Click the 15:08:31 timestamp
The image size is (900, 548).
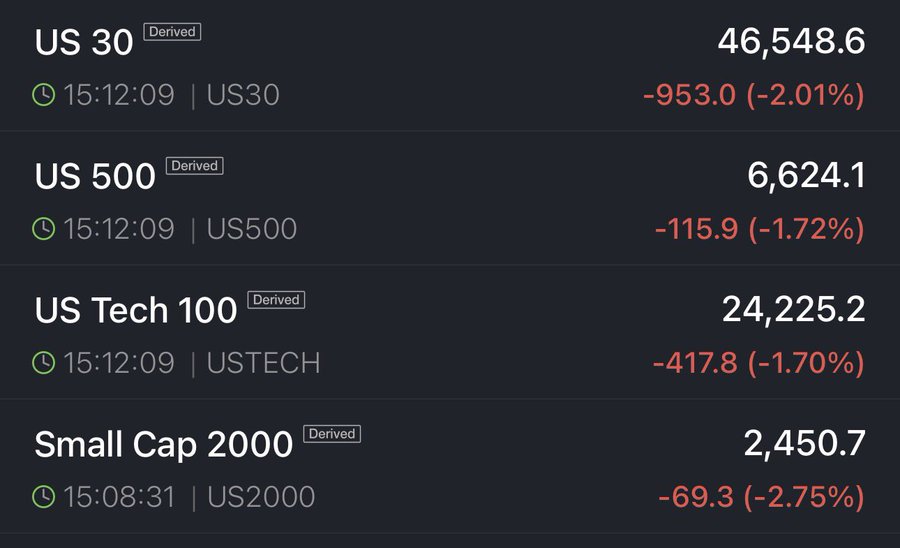click(x=119, y=496)
